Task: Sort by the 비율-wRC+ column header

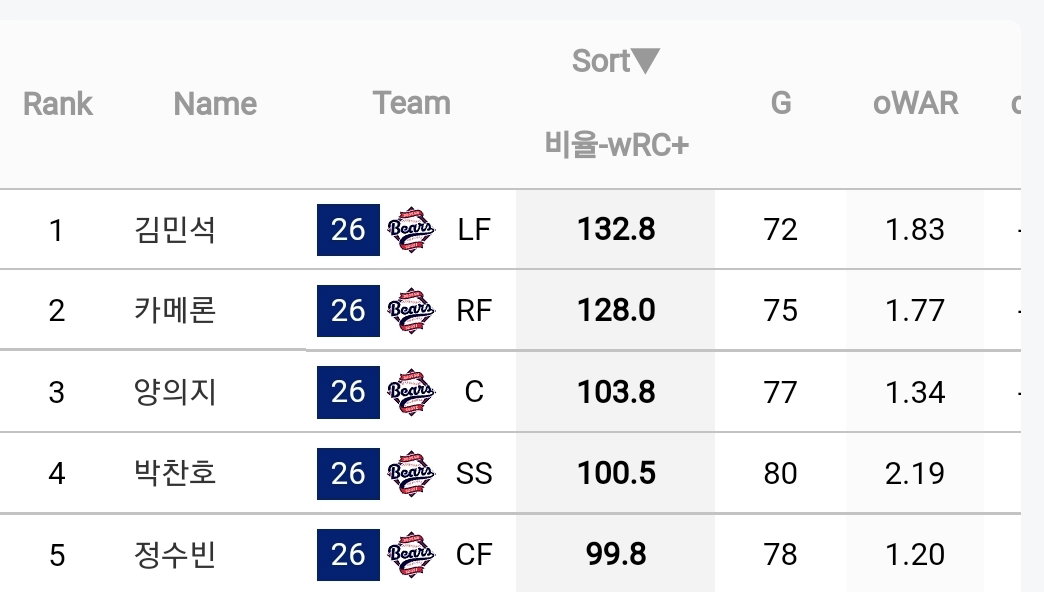Action: pyautogui.click(x=616, y=144)
